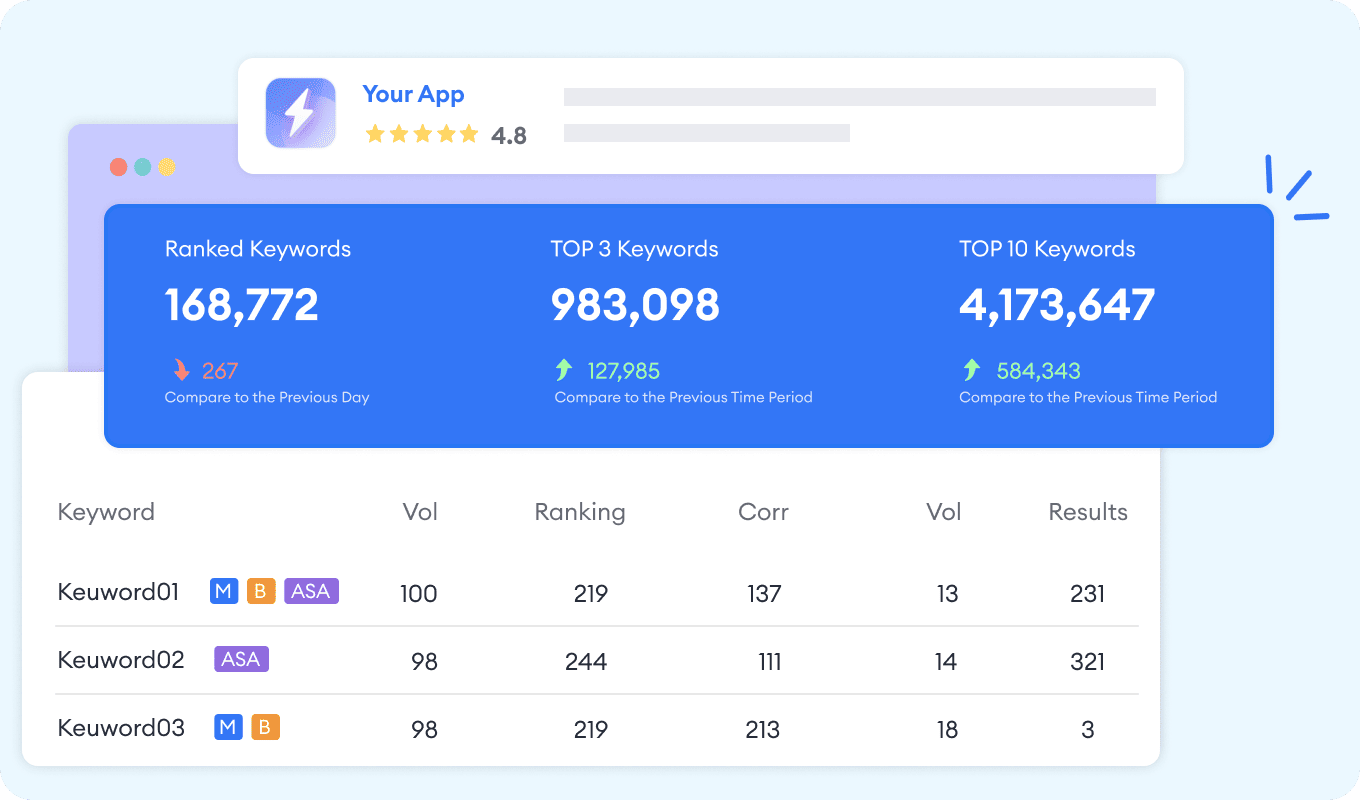The width and height of the screenshot is (1360, 800).
Task: Sort by the Results column header
Action: click(1087, 512)
